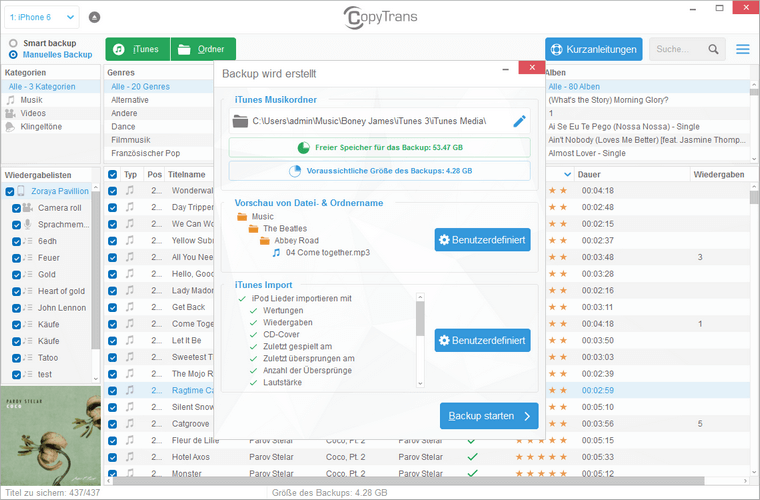This screenshot has width=760, height=500.
Task: Open the hamburger menu icon
Action: coord(743,49)
